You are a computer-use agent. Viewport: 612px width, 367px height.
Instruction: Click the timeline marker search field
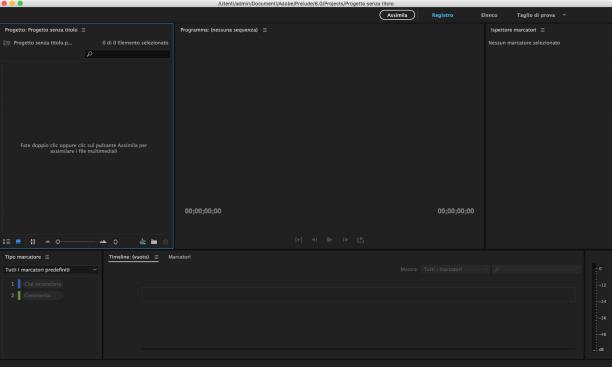click(537, 269)
